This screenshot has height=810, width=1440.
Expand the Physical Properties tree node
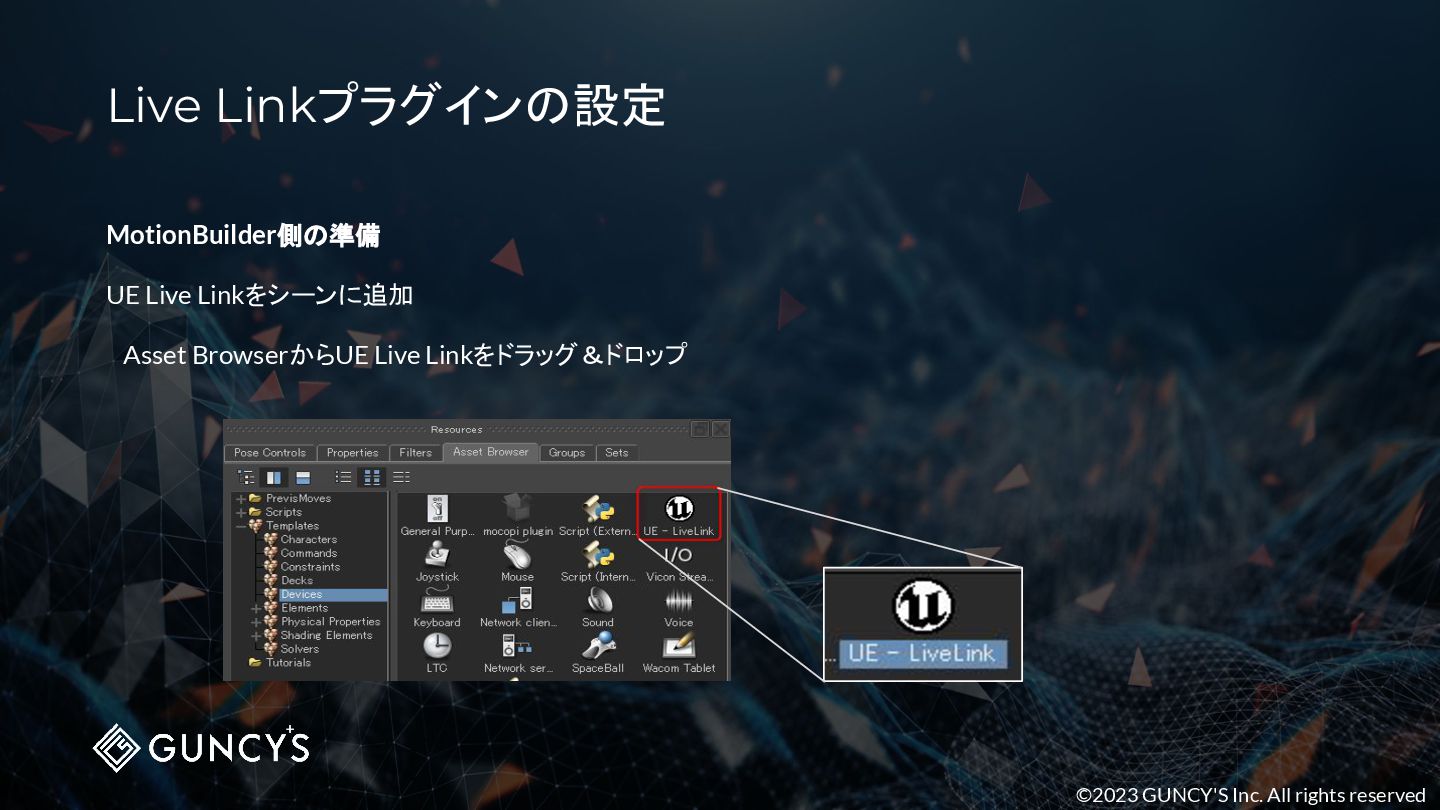[x=256, y=622]
